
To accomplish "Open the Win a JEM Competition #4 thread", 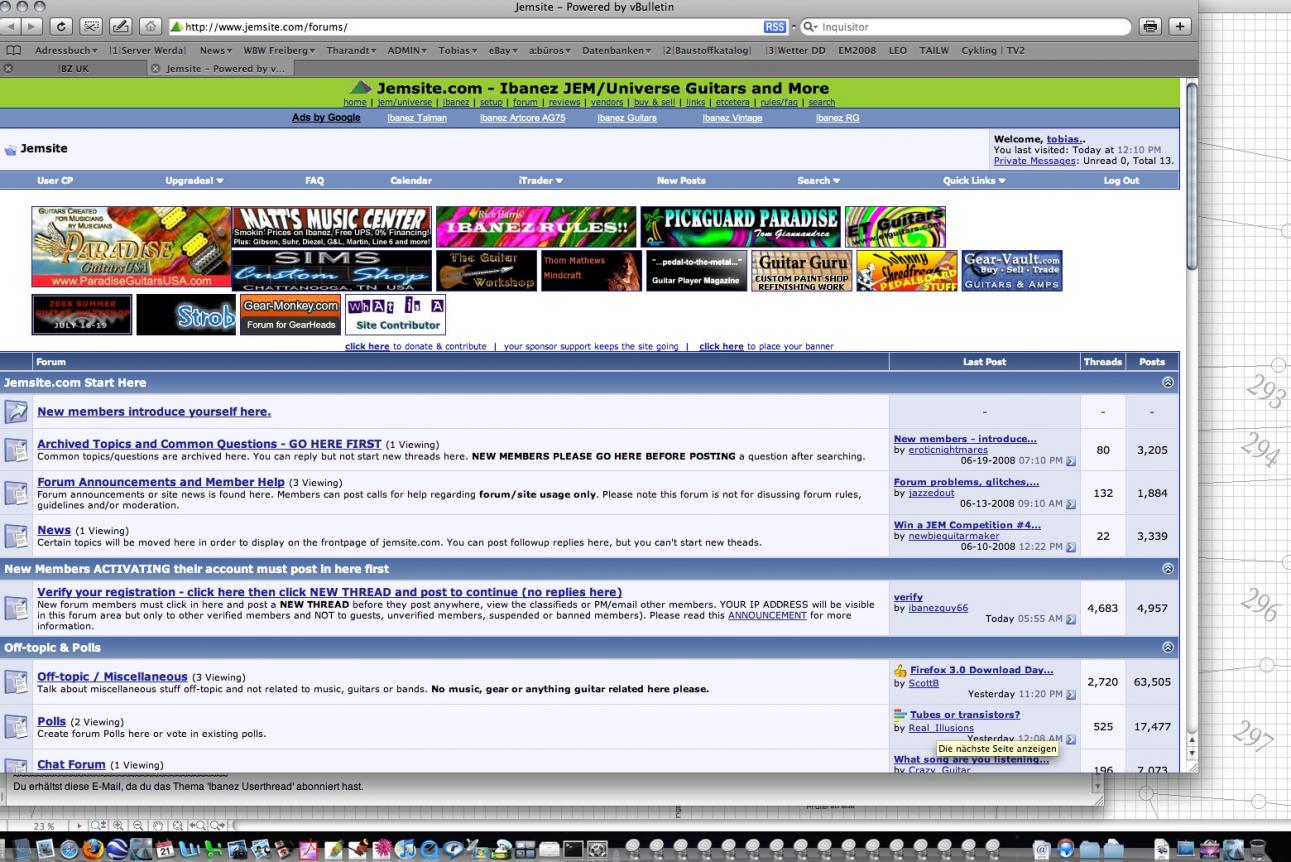I will click(x=967, y=525).
